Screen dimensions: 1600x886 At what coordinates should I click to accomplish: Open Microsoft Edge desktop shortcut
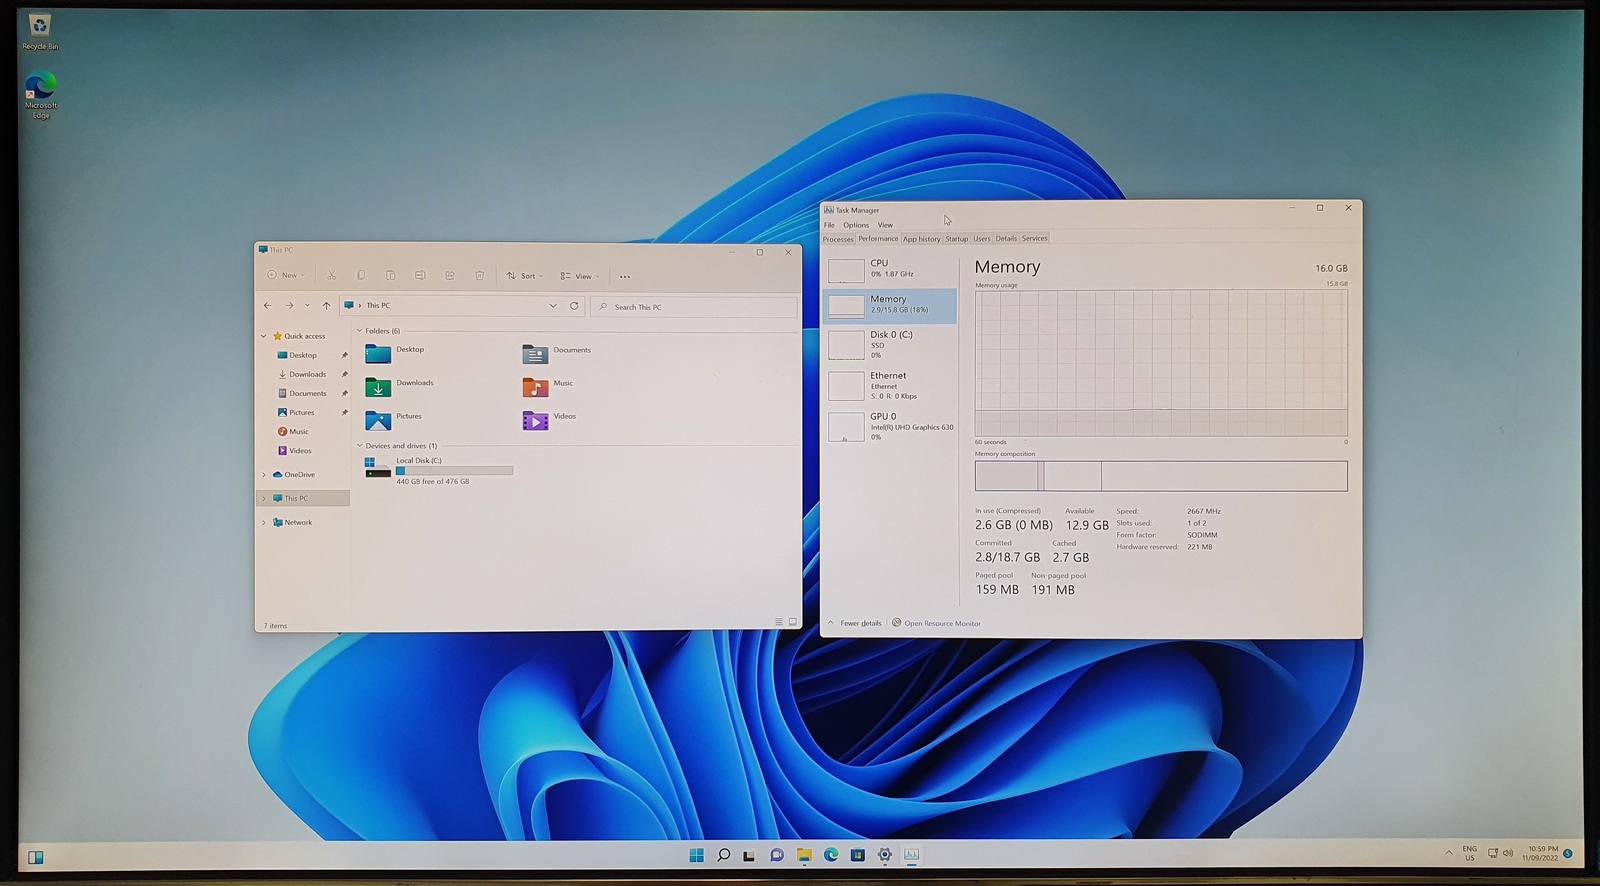tap(41, 96)
